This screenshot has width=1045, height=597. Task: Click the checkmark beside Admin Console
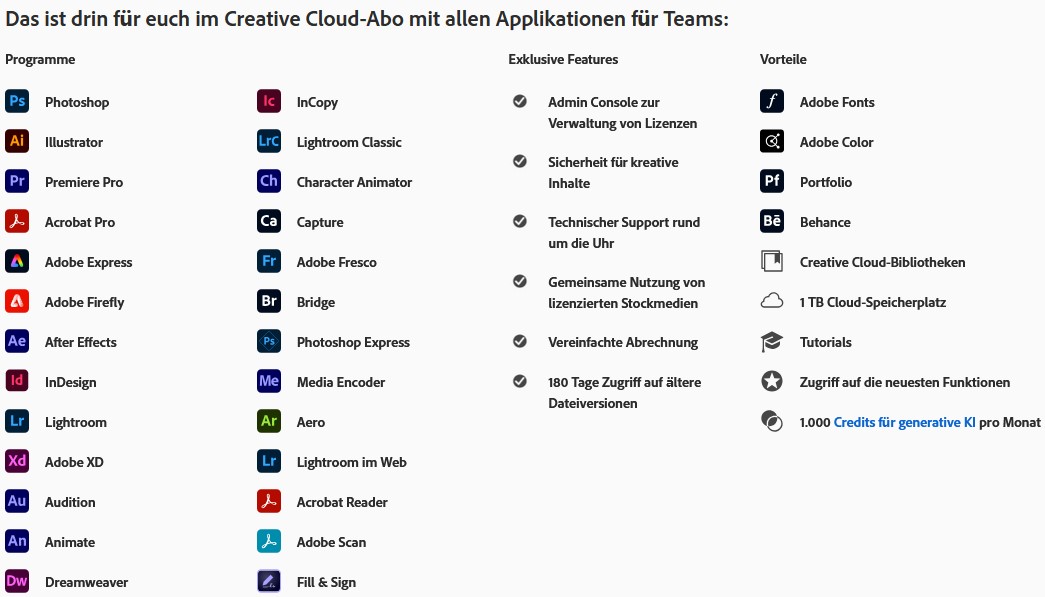point(520,101)
